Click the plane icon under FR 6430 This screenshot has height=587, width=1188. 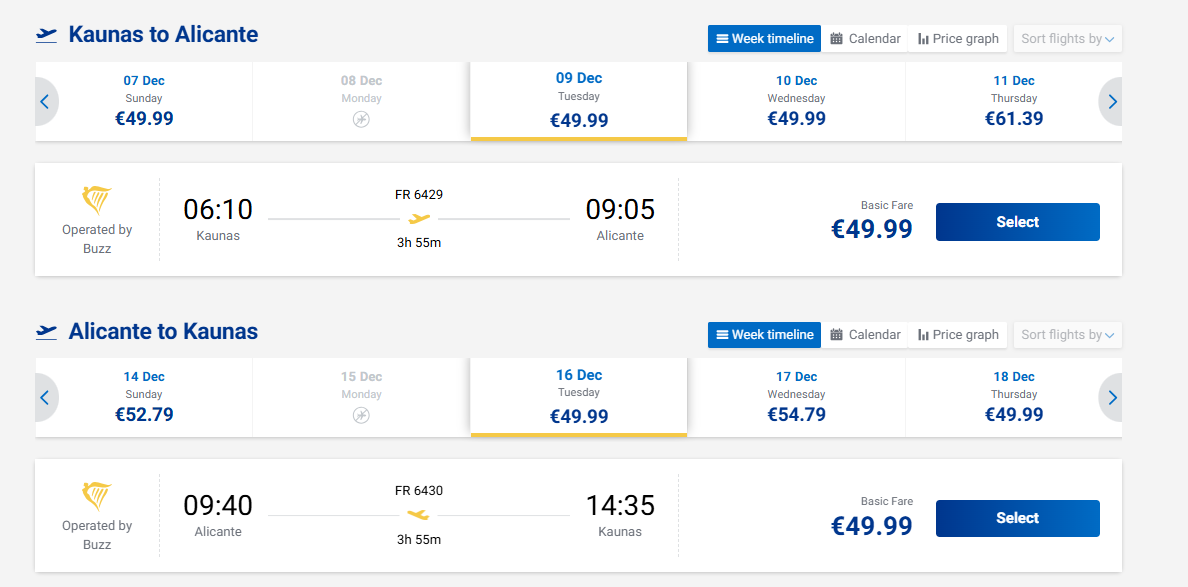pos(418,515)
